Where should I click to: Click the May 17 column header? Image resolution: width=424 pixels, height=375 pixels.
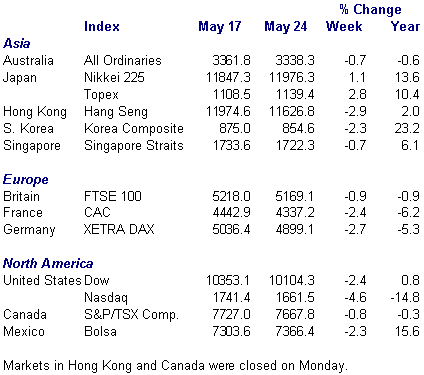[x=220, y=27]
